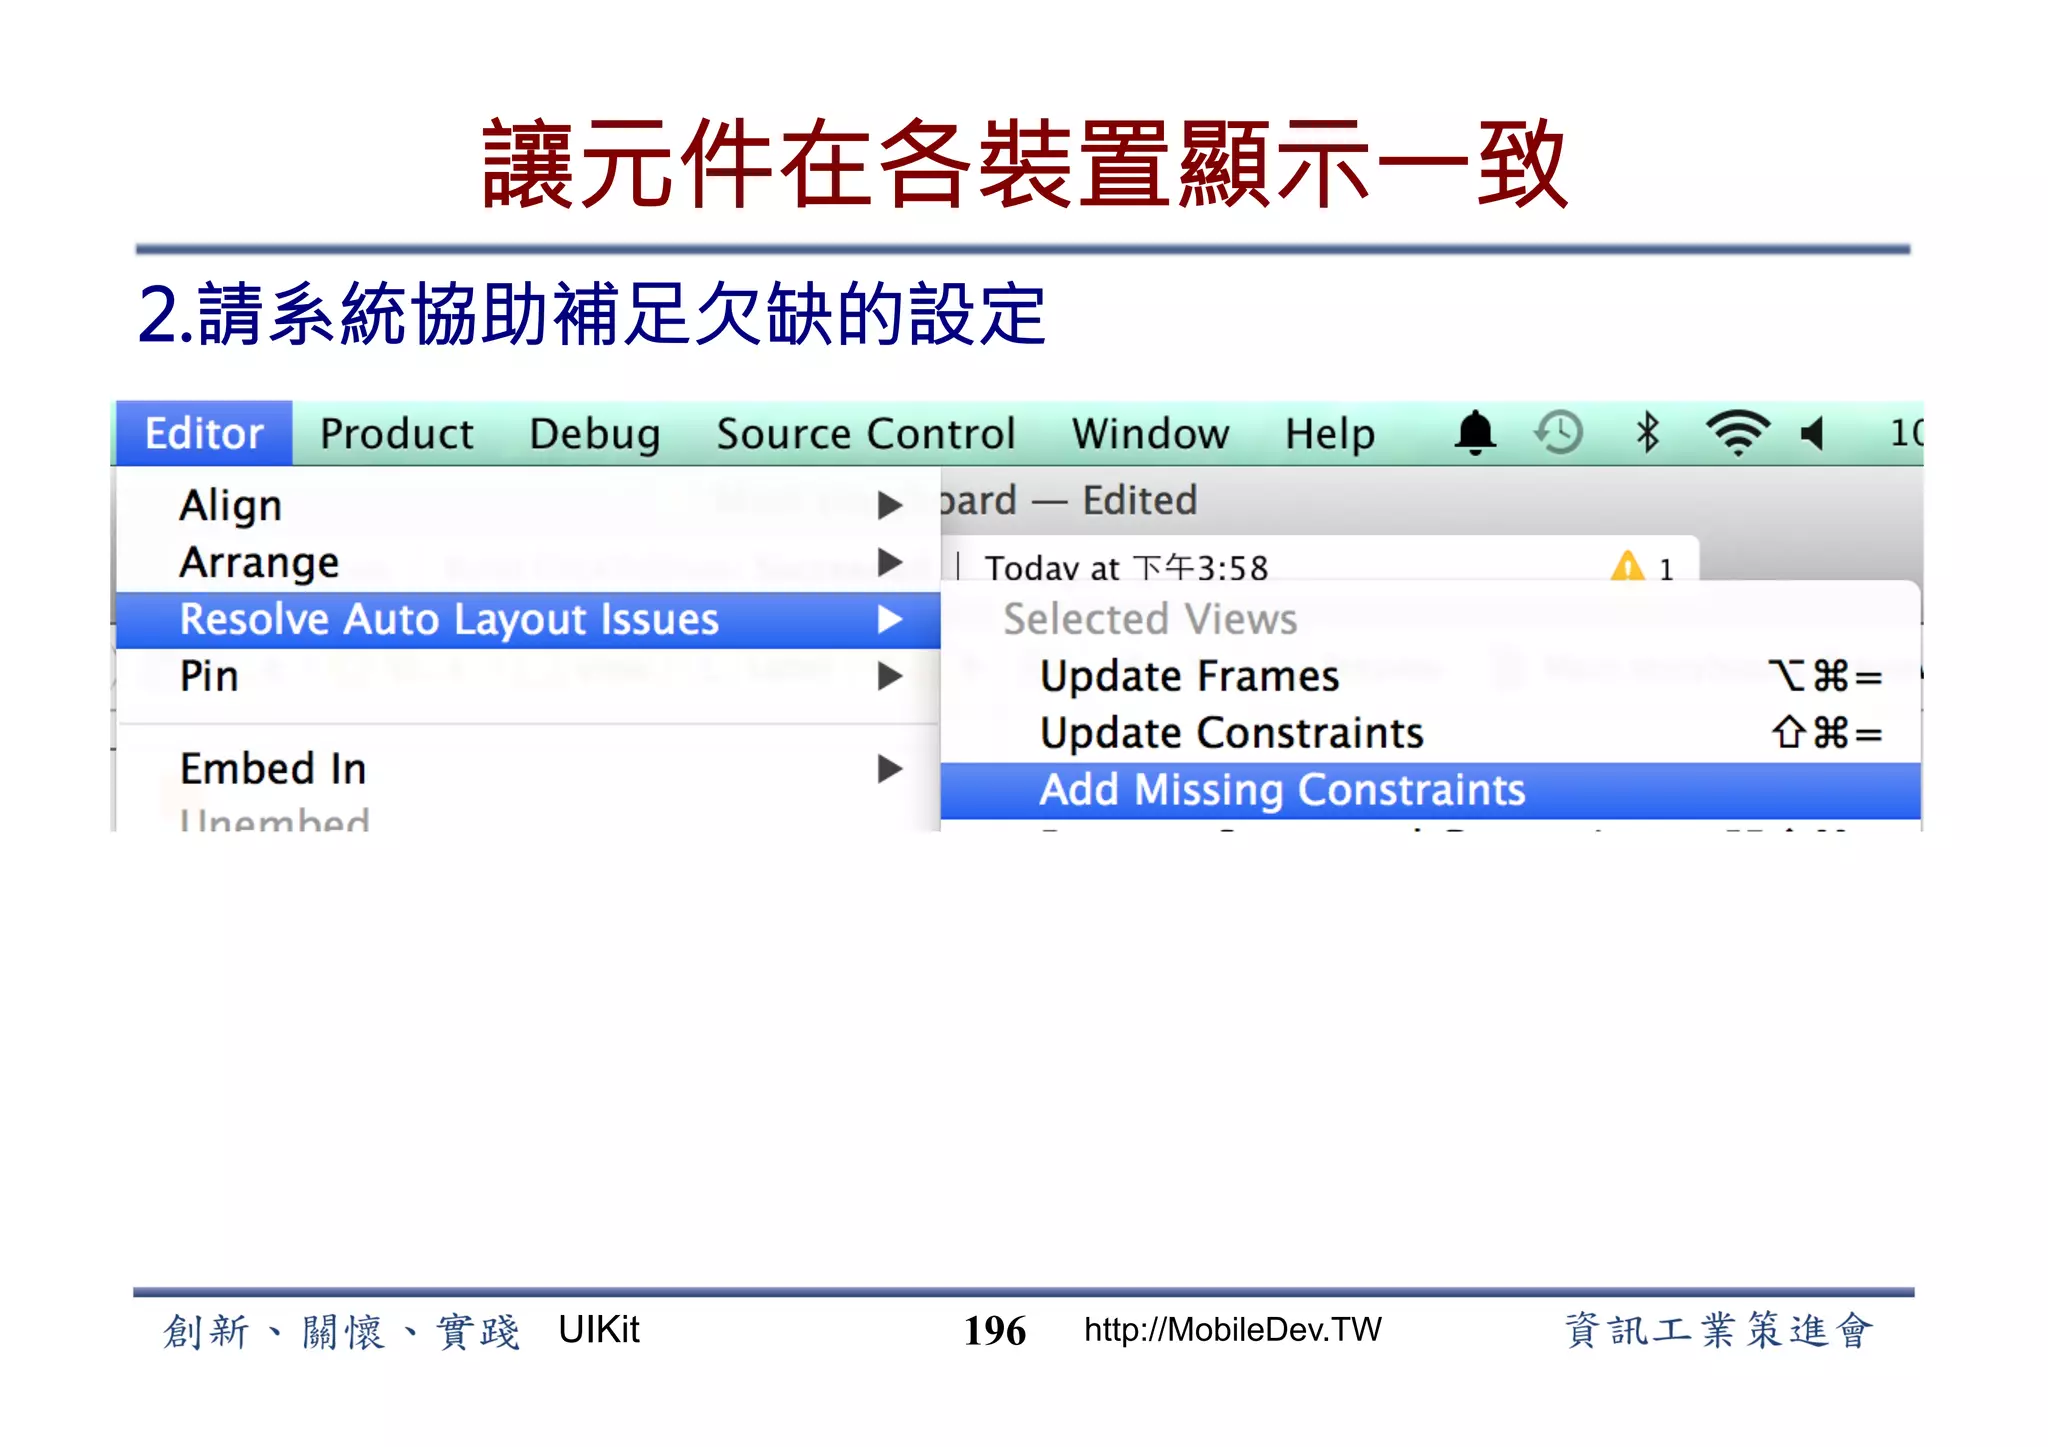Expand the Arrange submenu
Image resolution: width=2048 pixels, height=1447 pixels.
click(x=528, y=562)
